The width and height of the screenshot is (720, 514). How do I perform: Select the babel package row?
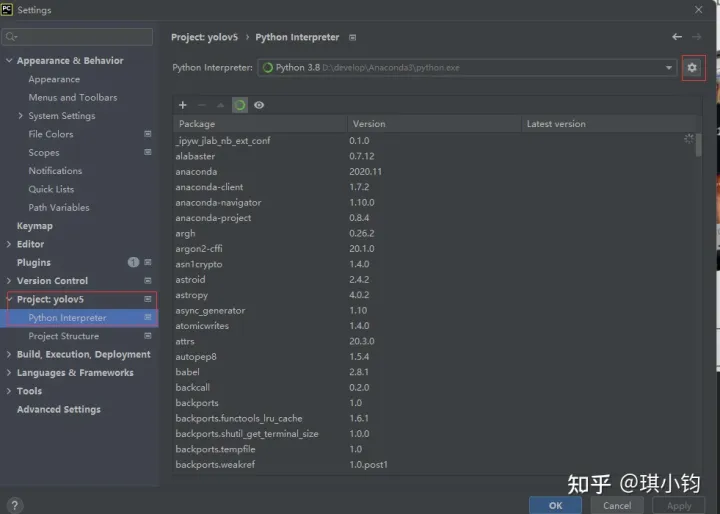coord(434,372)
